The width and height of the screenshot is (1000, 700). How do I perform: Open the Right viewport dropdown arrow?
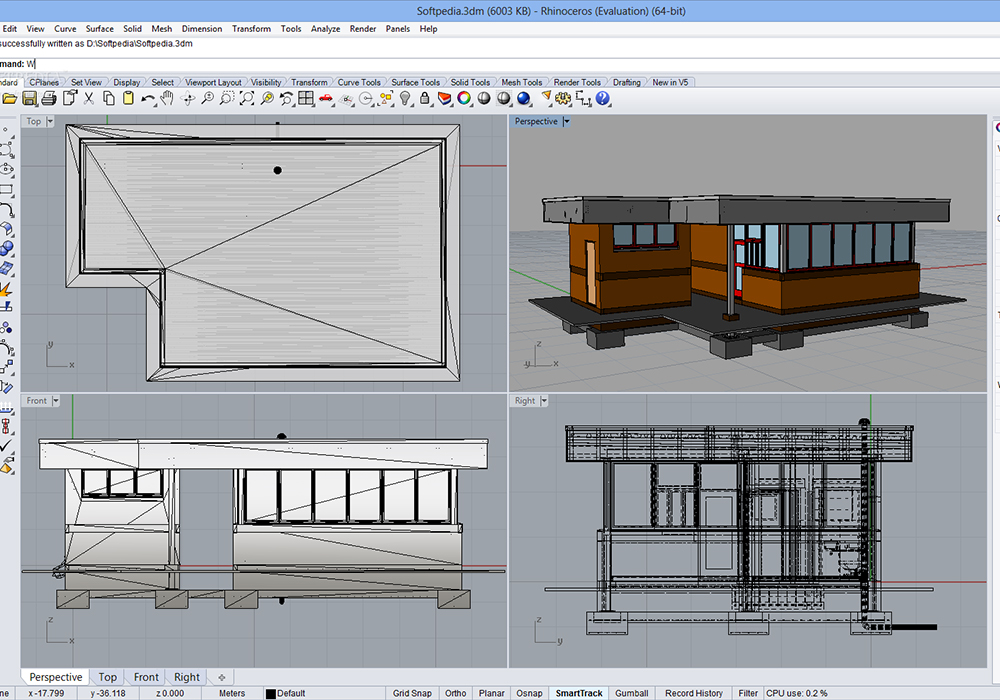coord(545,401)
